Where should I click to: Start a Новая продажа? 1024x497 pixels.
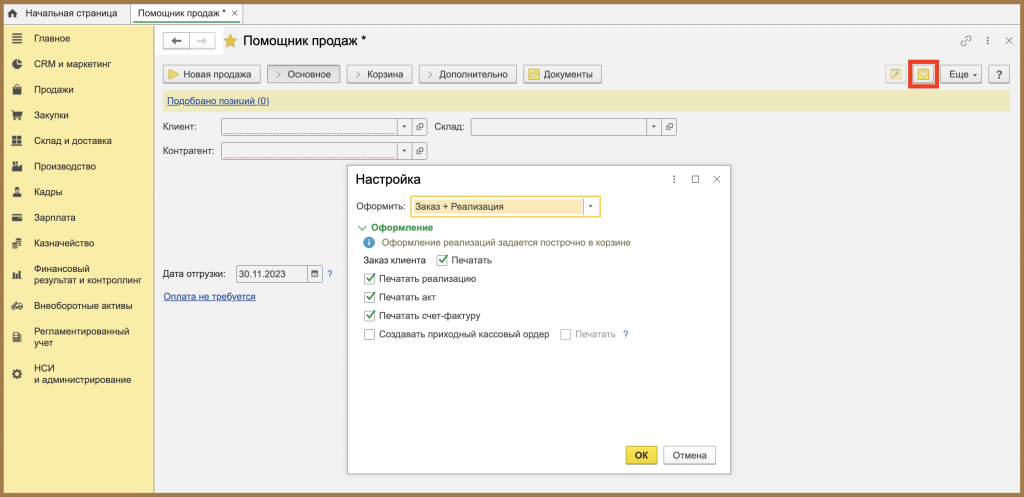click(x=212, y=74)
